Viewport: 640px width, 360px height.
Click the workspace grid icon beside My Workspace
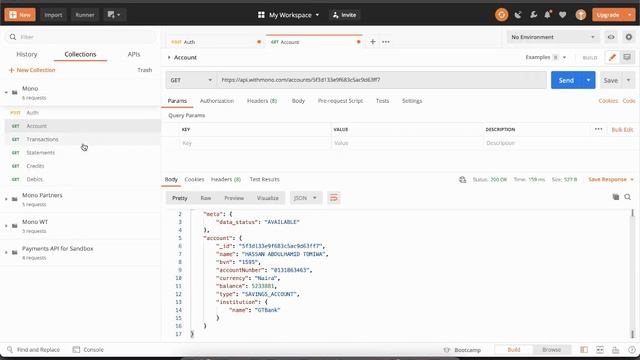261,15
